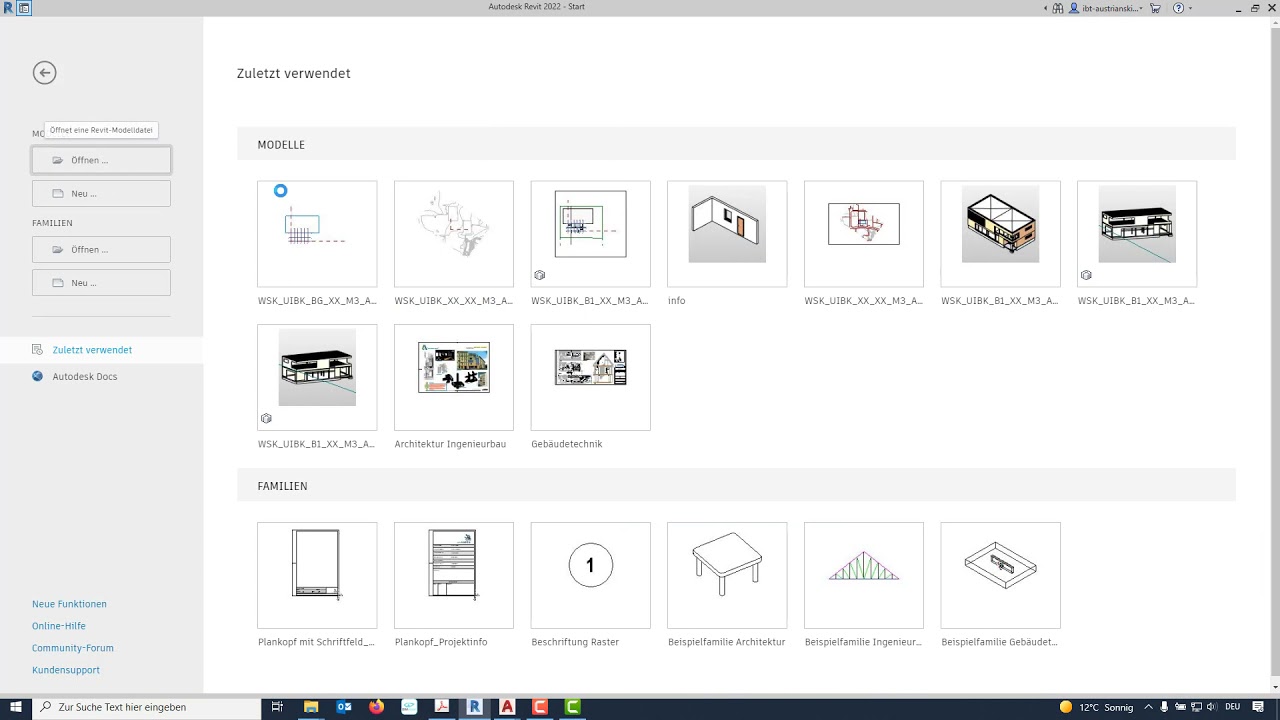Click the green C app taskbar icon

pyautogui.click(x=573, y=707)
